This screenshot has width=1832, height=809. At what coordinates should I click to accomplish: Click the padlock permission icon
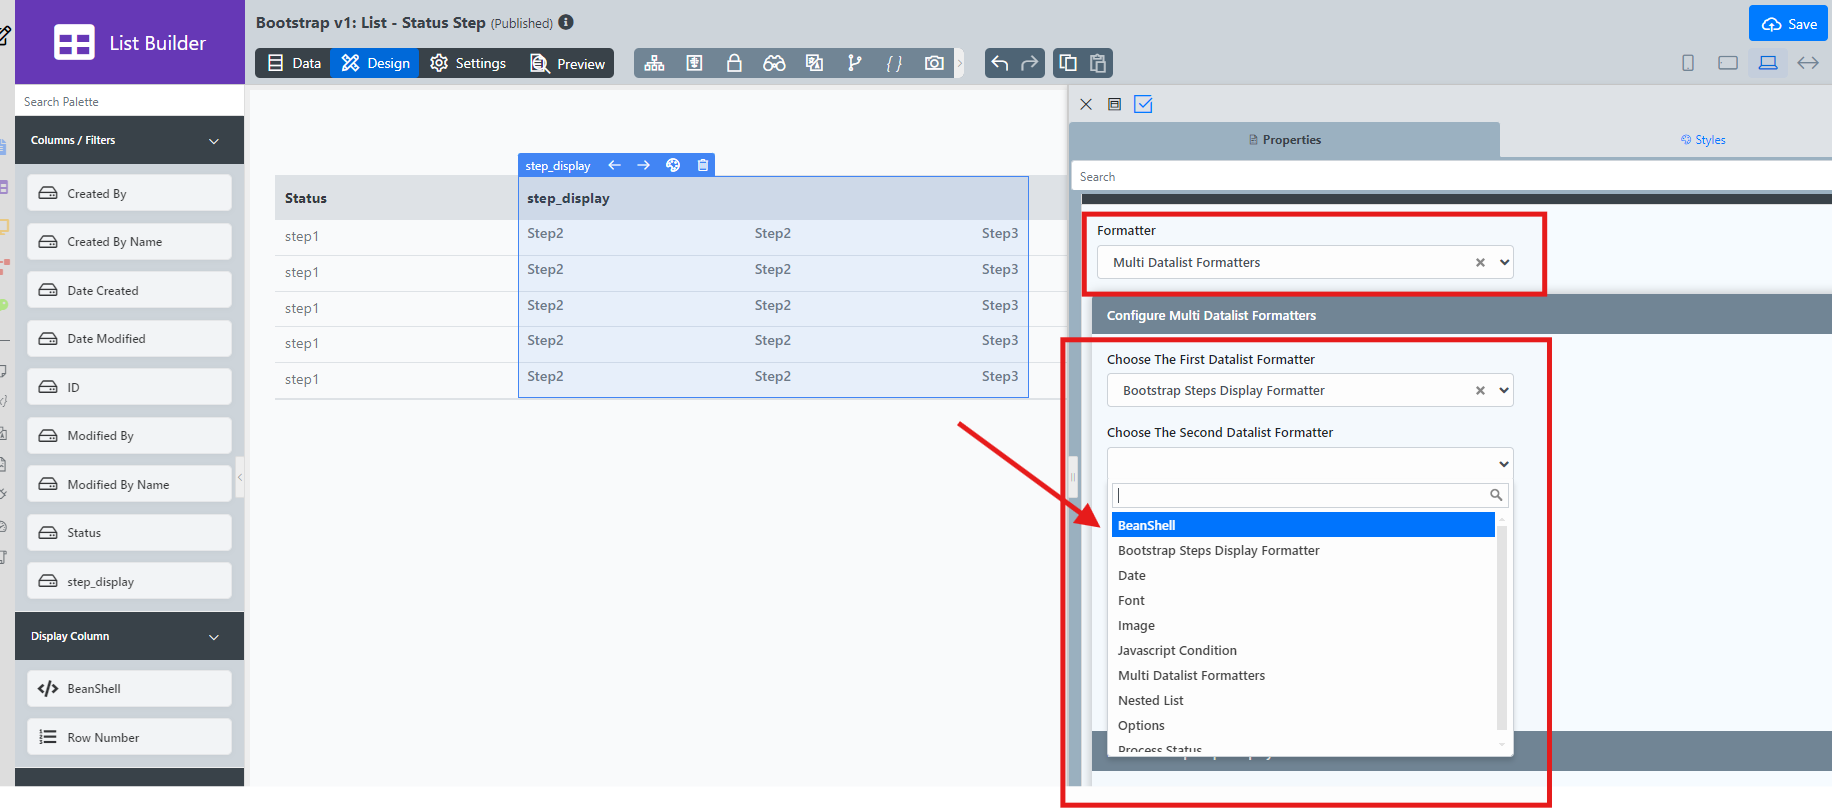click(734, 63)
